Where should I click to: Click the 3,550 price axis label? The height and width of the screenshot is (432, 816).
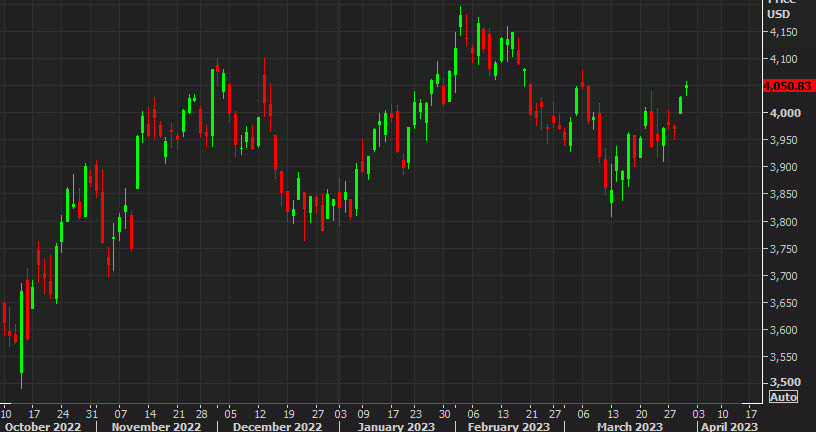click(x=783, y=357)
